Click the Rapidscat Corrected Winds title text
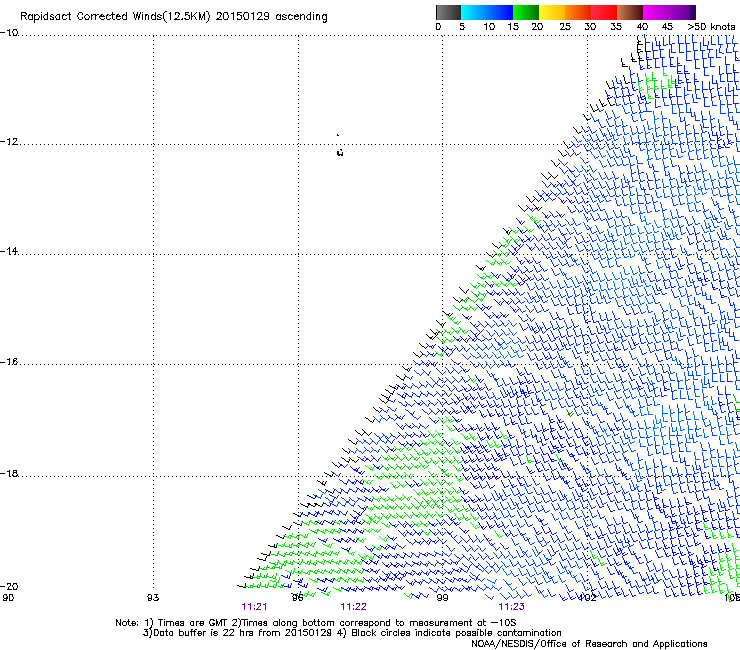This screenshot has height=650, width=740. [x=174, y=16]
